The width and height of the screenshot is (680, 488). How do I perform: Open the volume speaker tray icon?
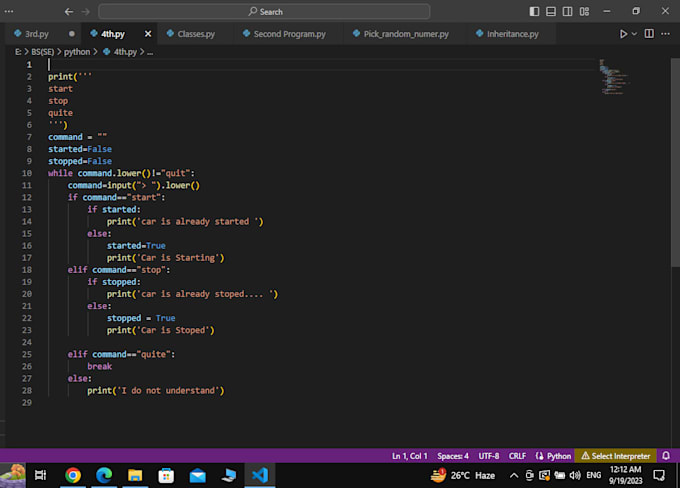tap(575, 475)
